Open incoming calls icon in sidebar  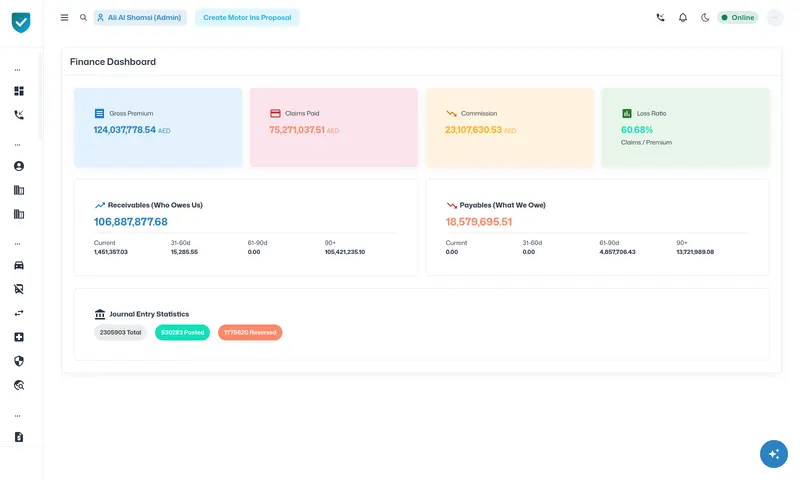[x=19, y=115]
